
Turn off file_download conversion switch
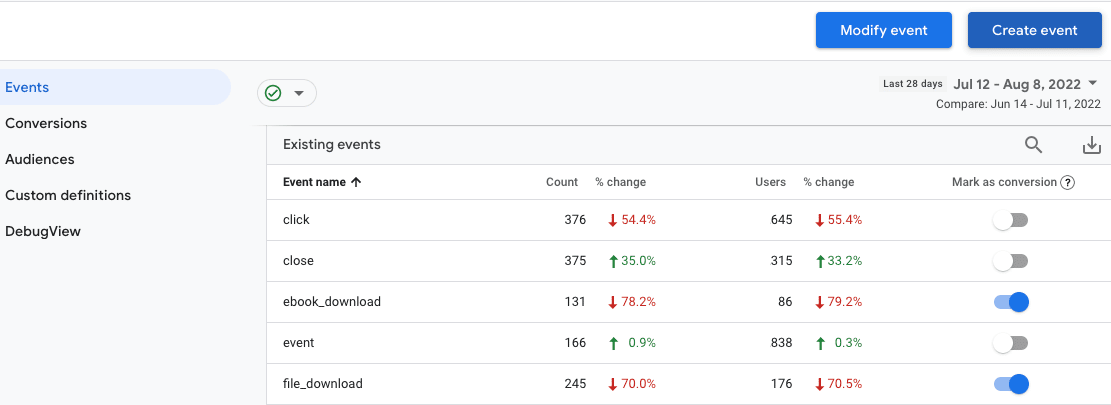click(x=1011, y=384)
